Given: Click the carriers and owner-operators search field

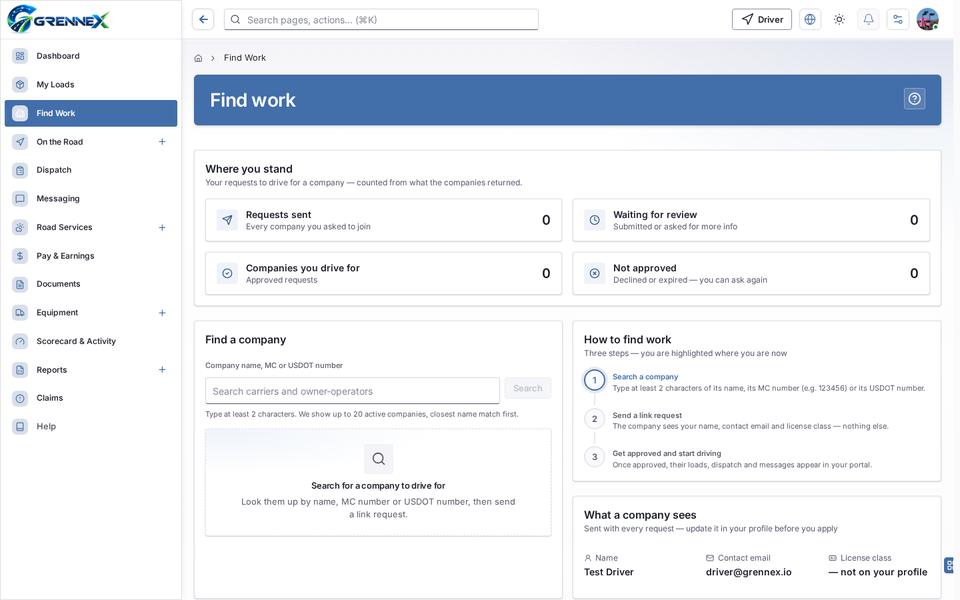Looking at the screenshot, I should 352,391.
